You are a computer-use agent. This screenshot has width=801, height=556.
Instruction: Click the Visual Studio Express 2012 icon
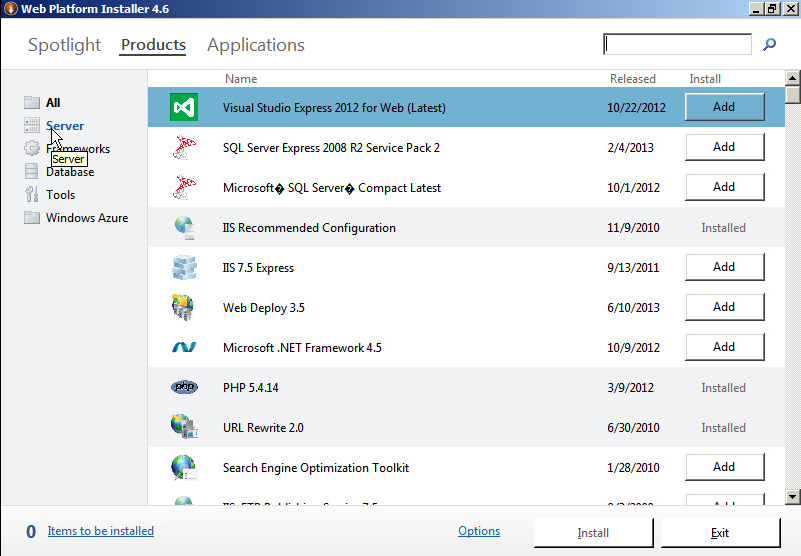[x=184, y=107]
